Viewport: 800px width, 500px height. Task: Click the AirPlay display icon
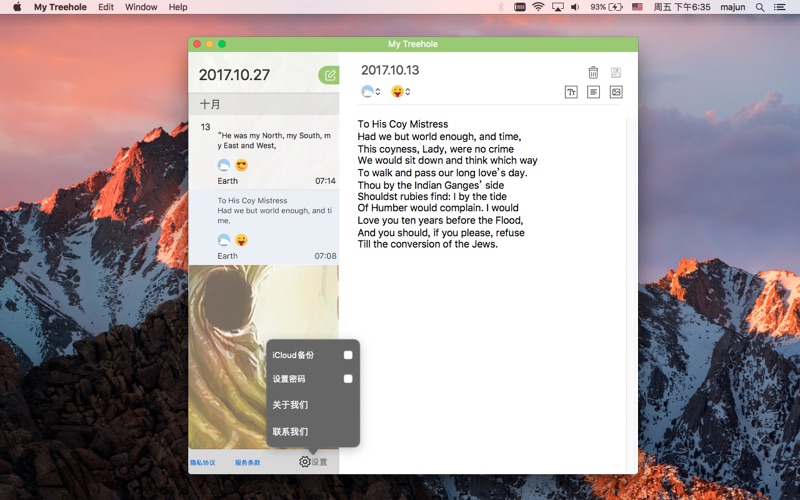(558, 7)
